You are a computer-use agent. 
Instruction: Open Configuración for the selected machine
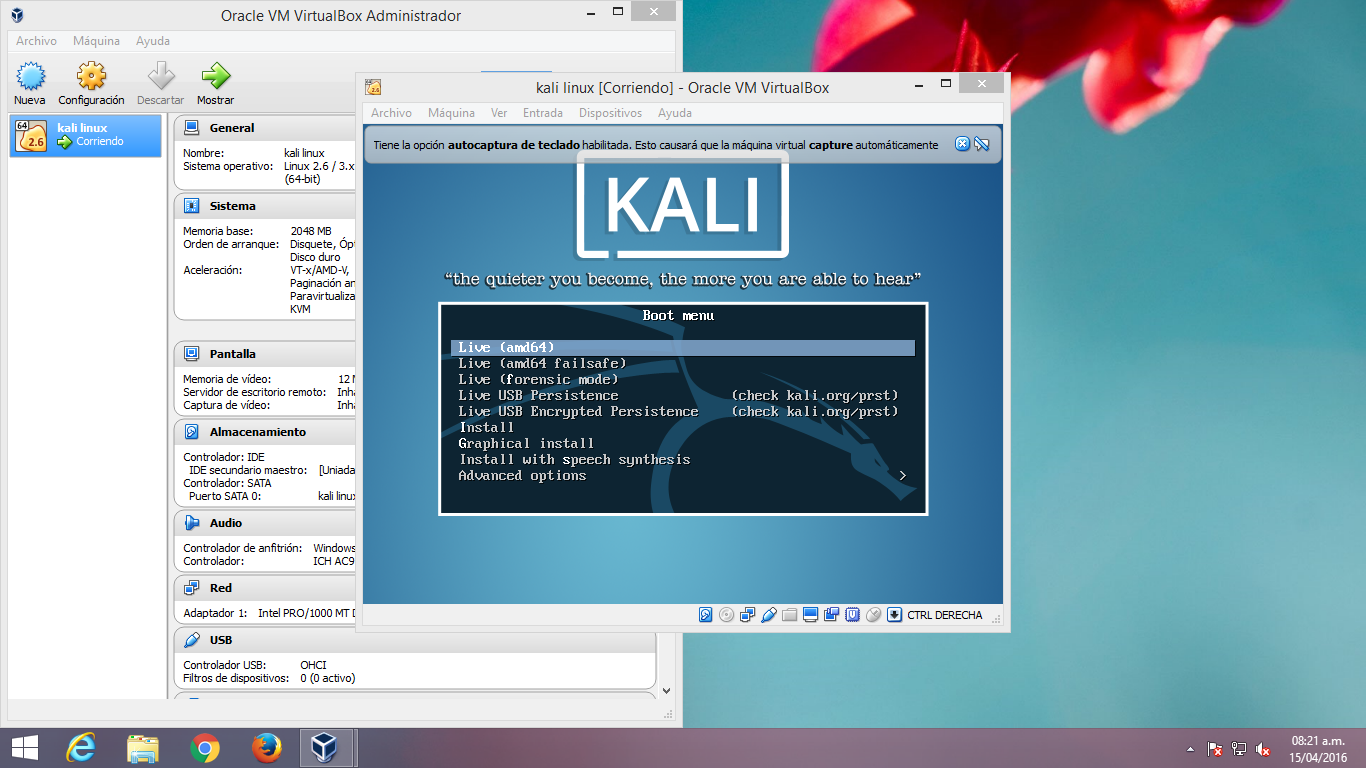tap(90, 80)
